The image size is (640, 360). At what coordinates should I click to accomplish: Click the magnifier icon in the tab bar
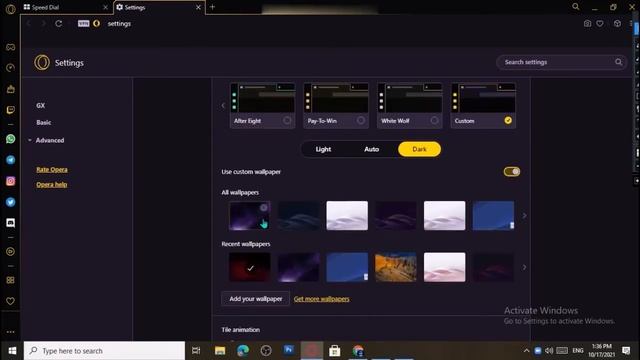tap(576, 7)
